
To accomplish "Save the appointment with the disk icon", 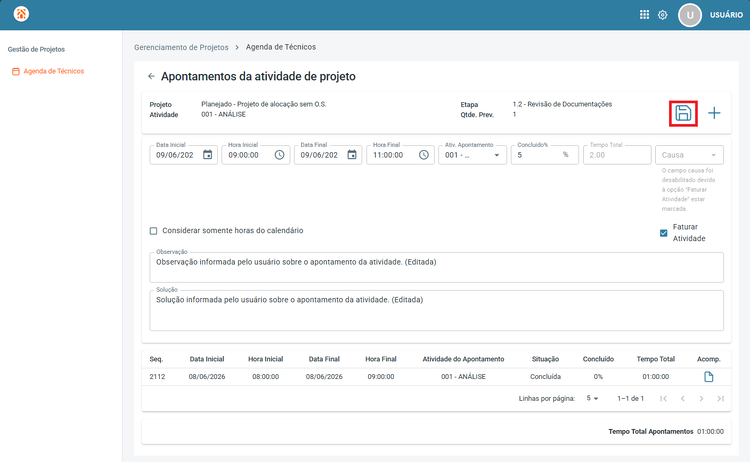I will click(683, 113).
